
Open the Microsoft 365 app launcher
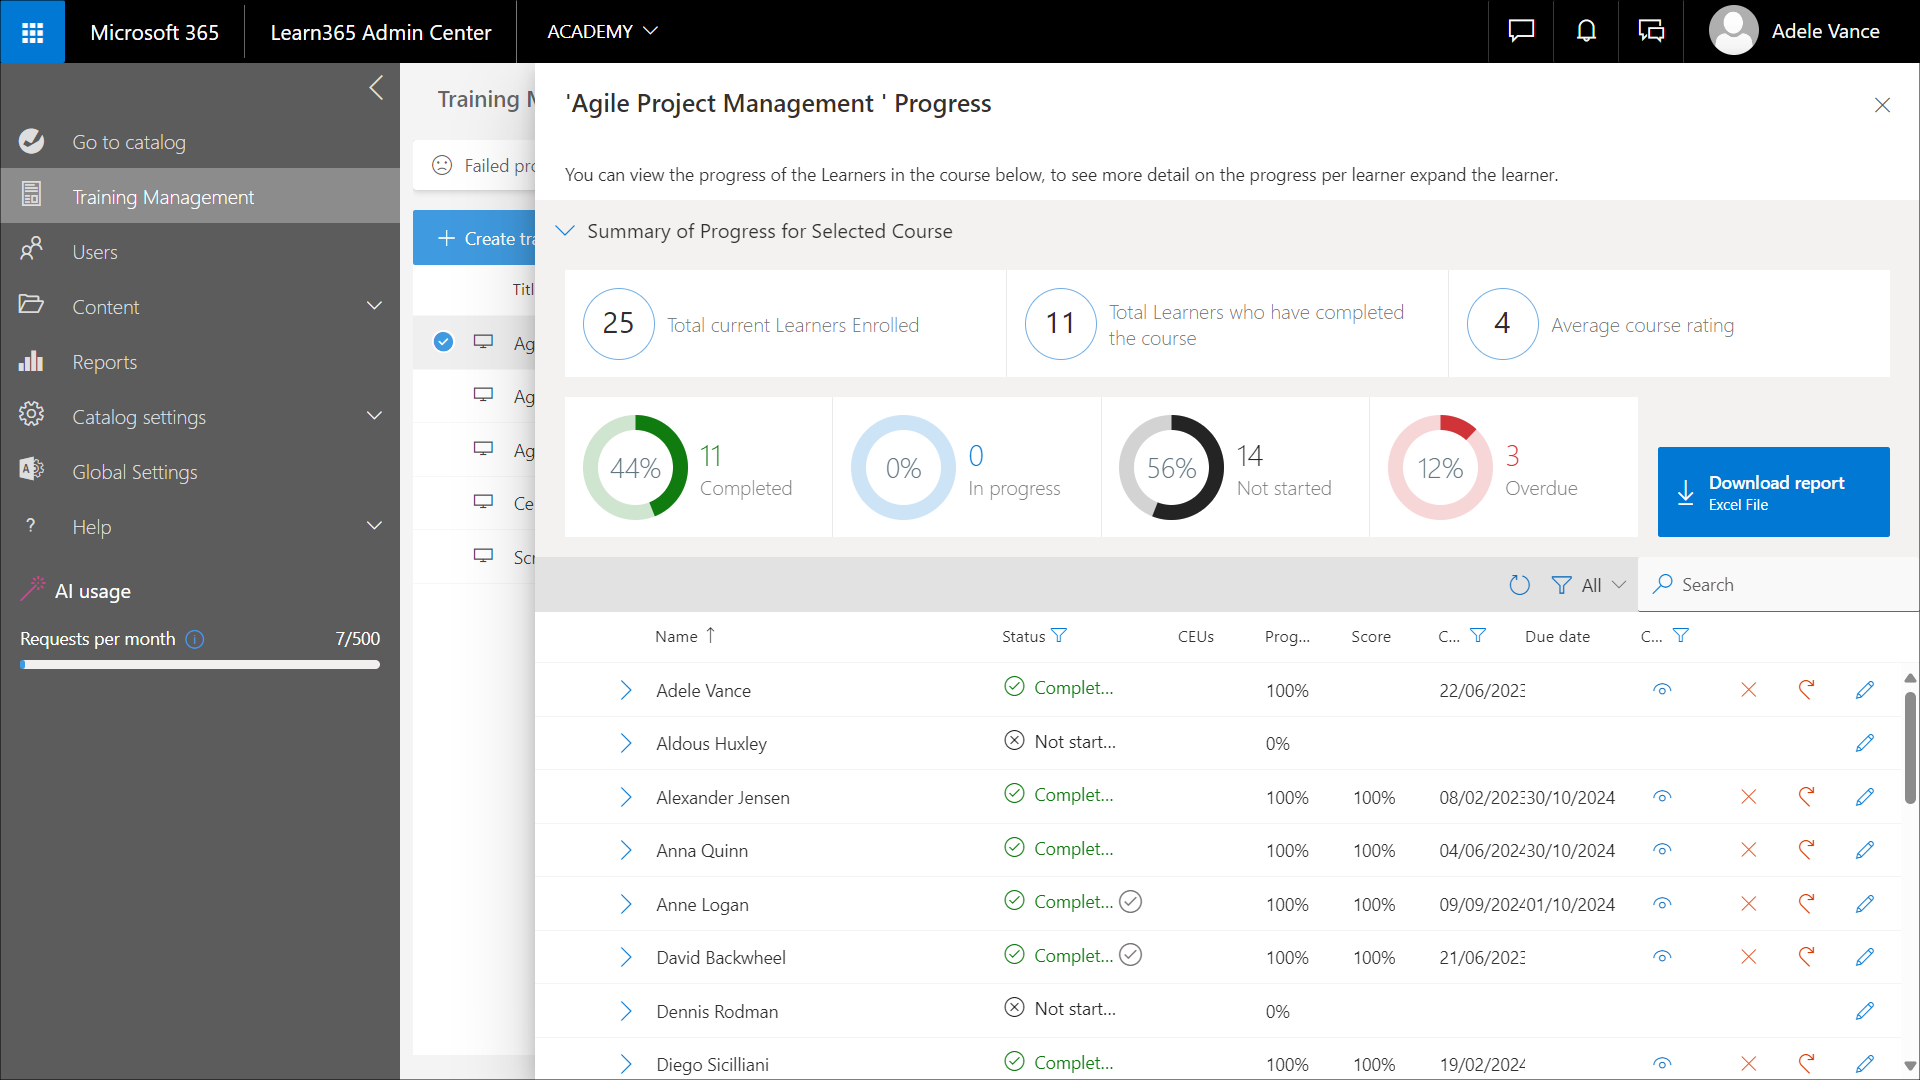(x=32, y=32)
